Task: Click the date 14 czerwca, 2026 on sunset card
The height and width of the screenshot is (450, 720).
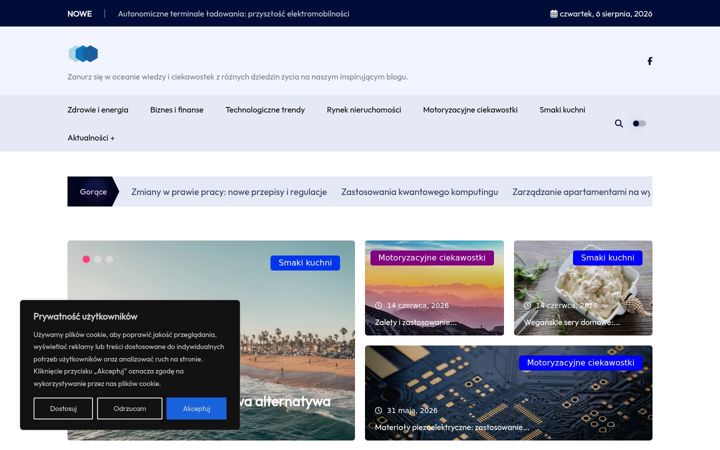Action: click(x=418, y=305)
